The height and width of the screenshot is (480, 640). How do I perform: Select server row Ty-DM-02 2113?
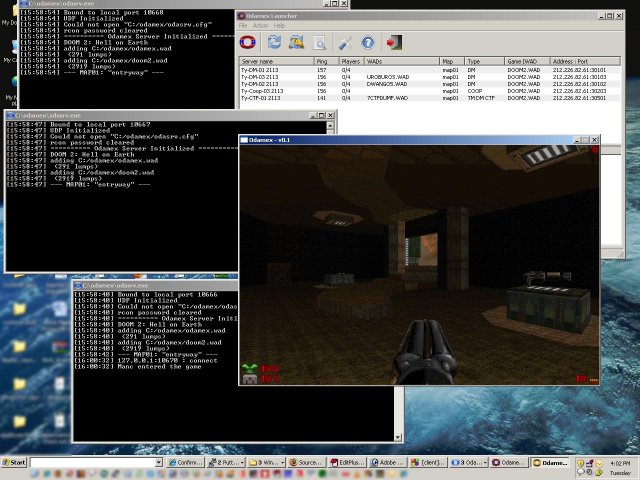click(x=430, y=84)
